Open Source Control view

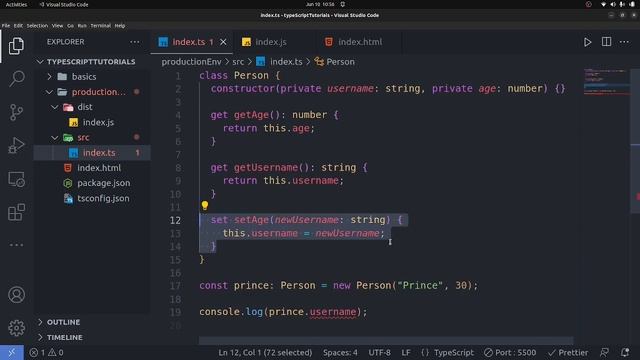click(16, 112)
